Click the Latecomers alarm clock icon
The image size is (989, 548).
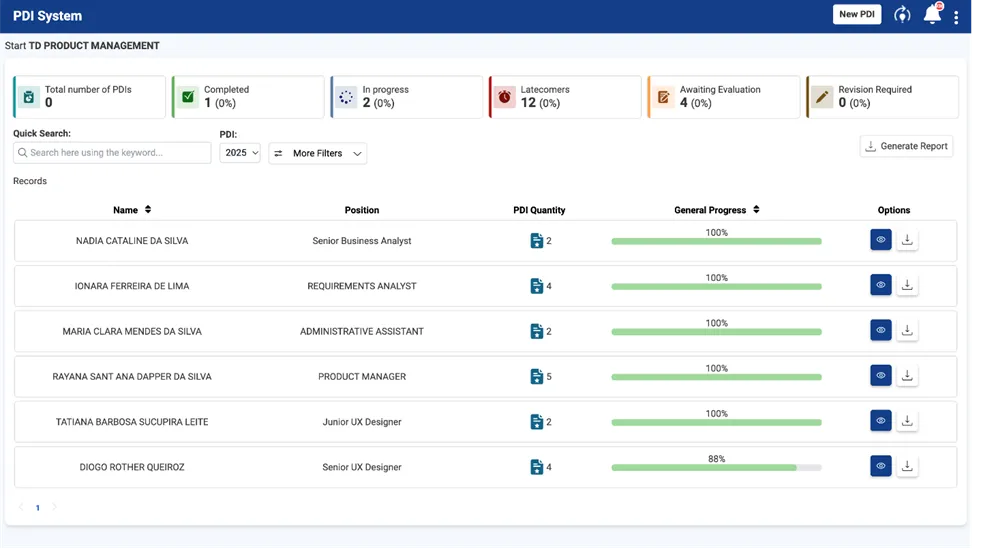coord(505,96)
